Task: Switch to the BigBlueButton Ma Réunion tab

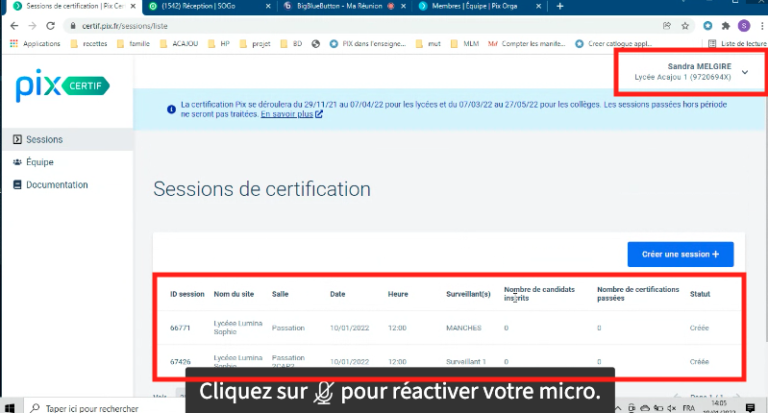Action: point(345,6)
